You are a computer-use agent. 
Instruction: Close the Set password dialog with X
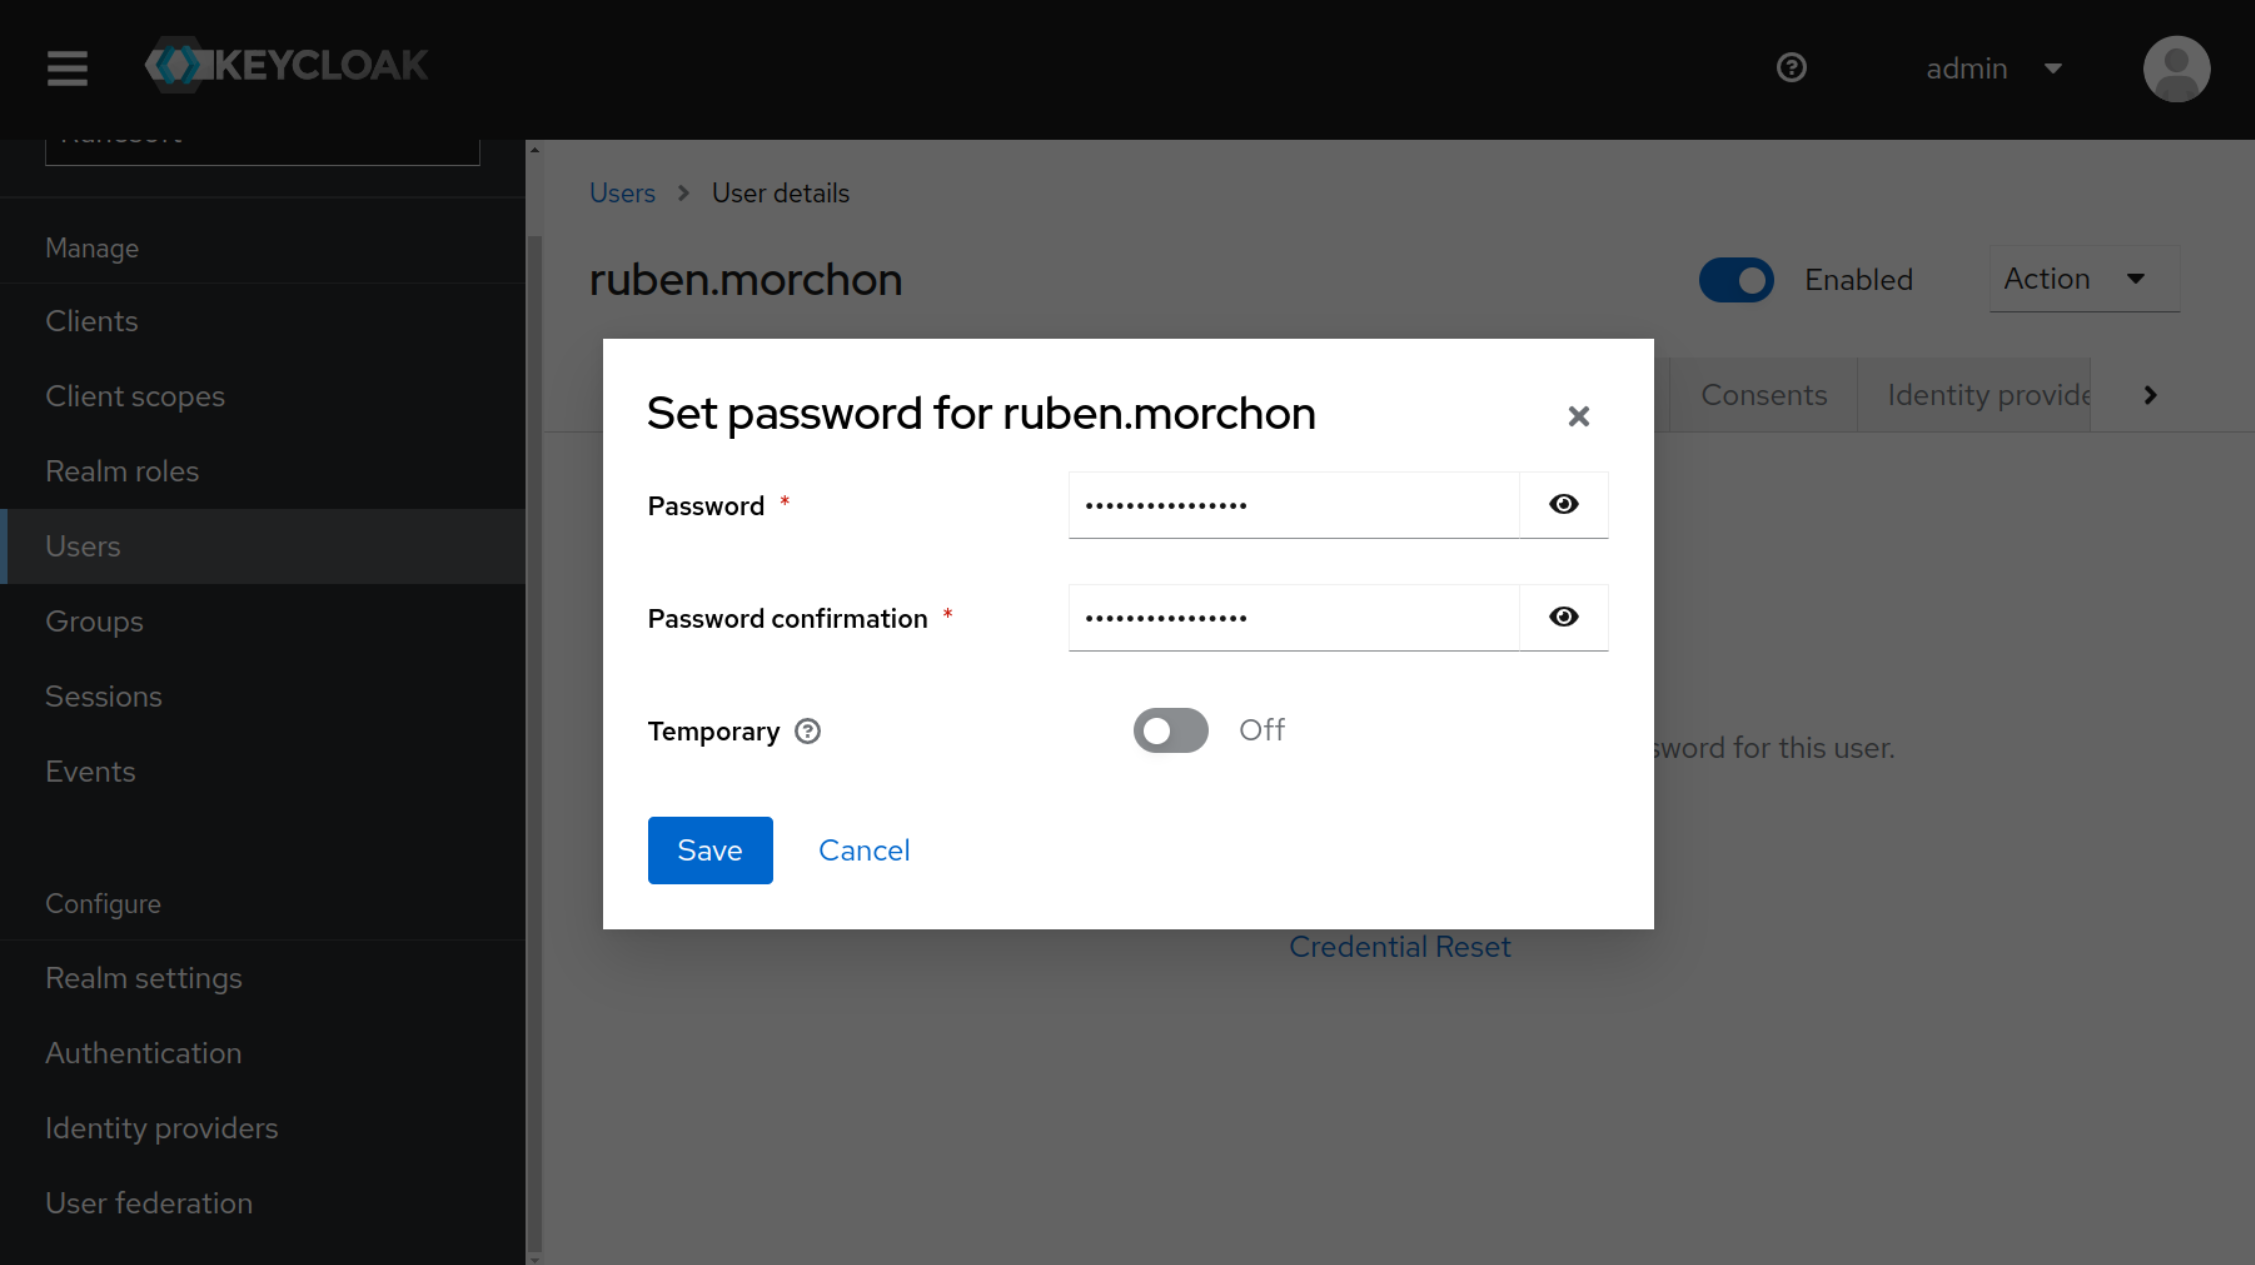pos(1578,416)
